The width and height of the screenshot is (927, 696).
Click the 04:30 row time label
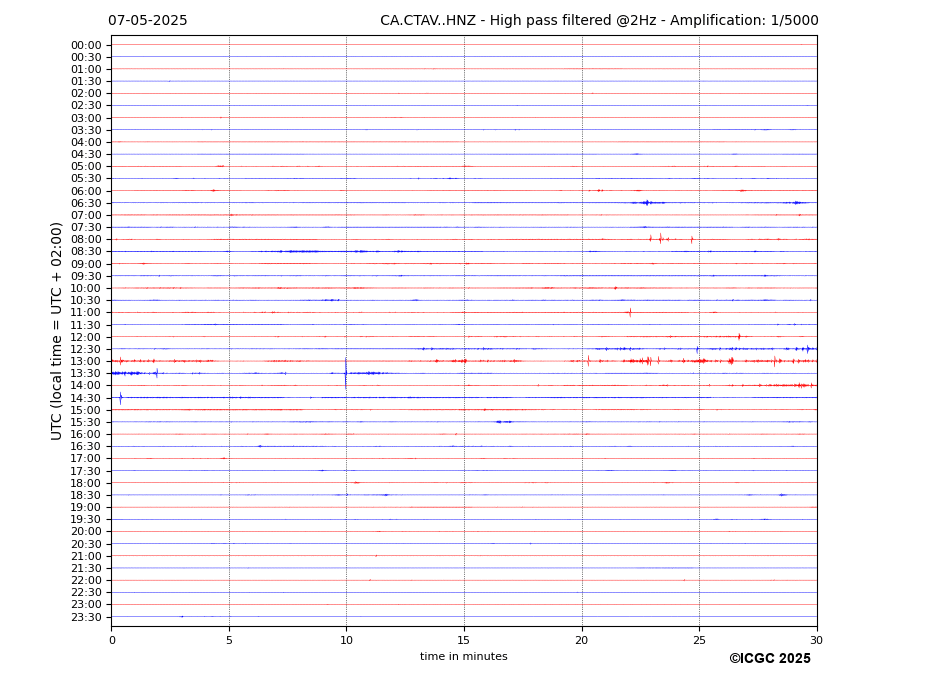(x=86, y=155)
